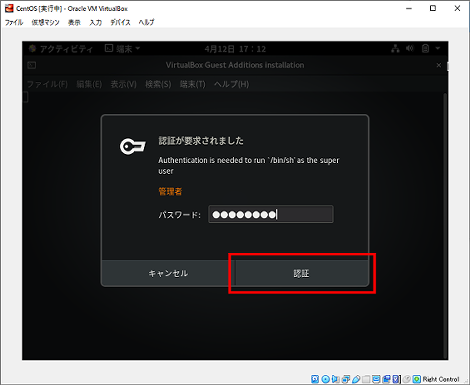Click the key icon in authentication dialog

133,147
